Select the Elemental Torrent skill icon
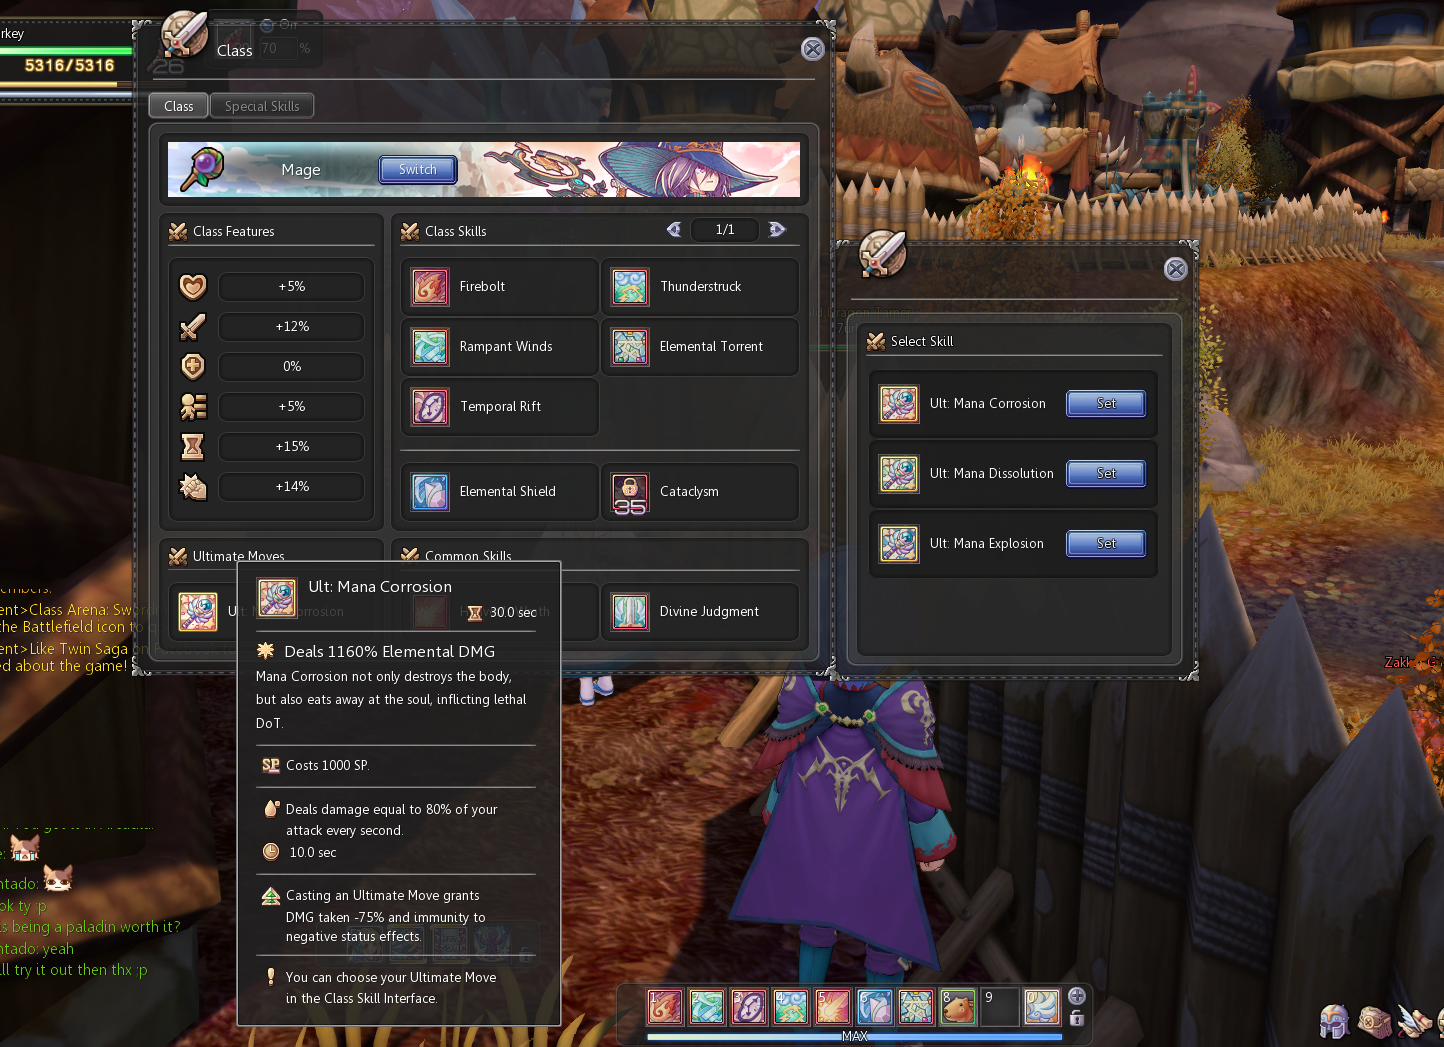Image resolution: width=1444 pixels, height=1047 pixels. click(630, 347)
